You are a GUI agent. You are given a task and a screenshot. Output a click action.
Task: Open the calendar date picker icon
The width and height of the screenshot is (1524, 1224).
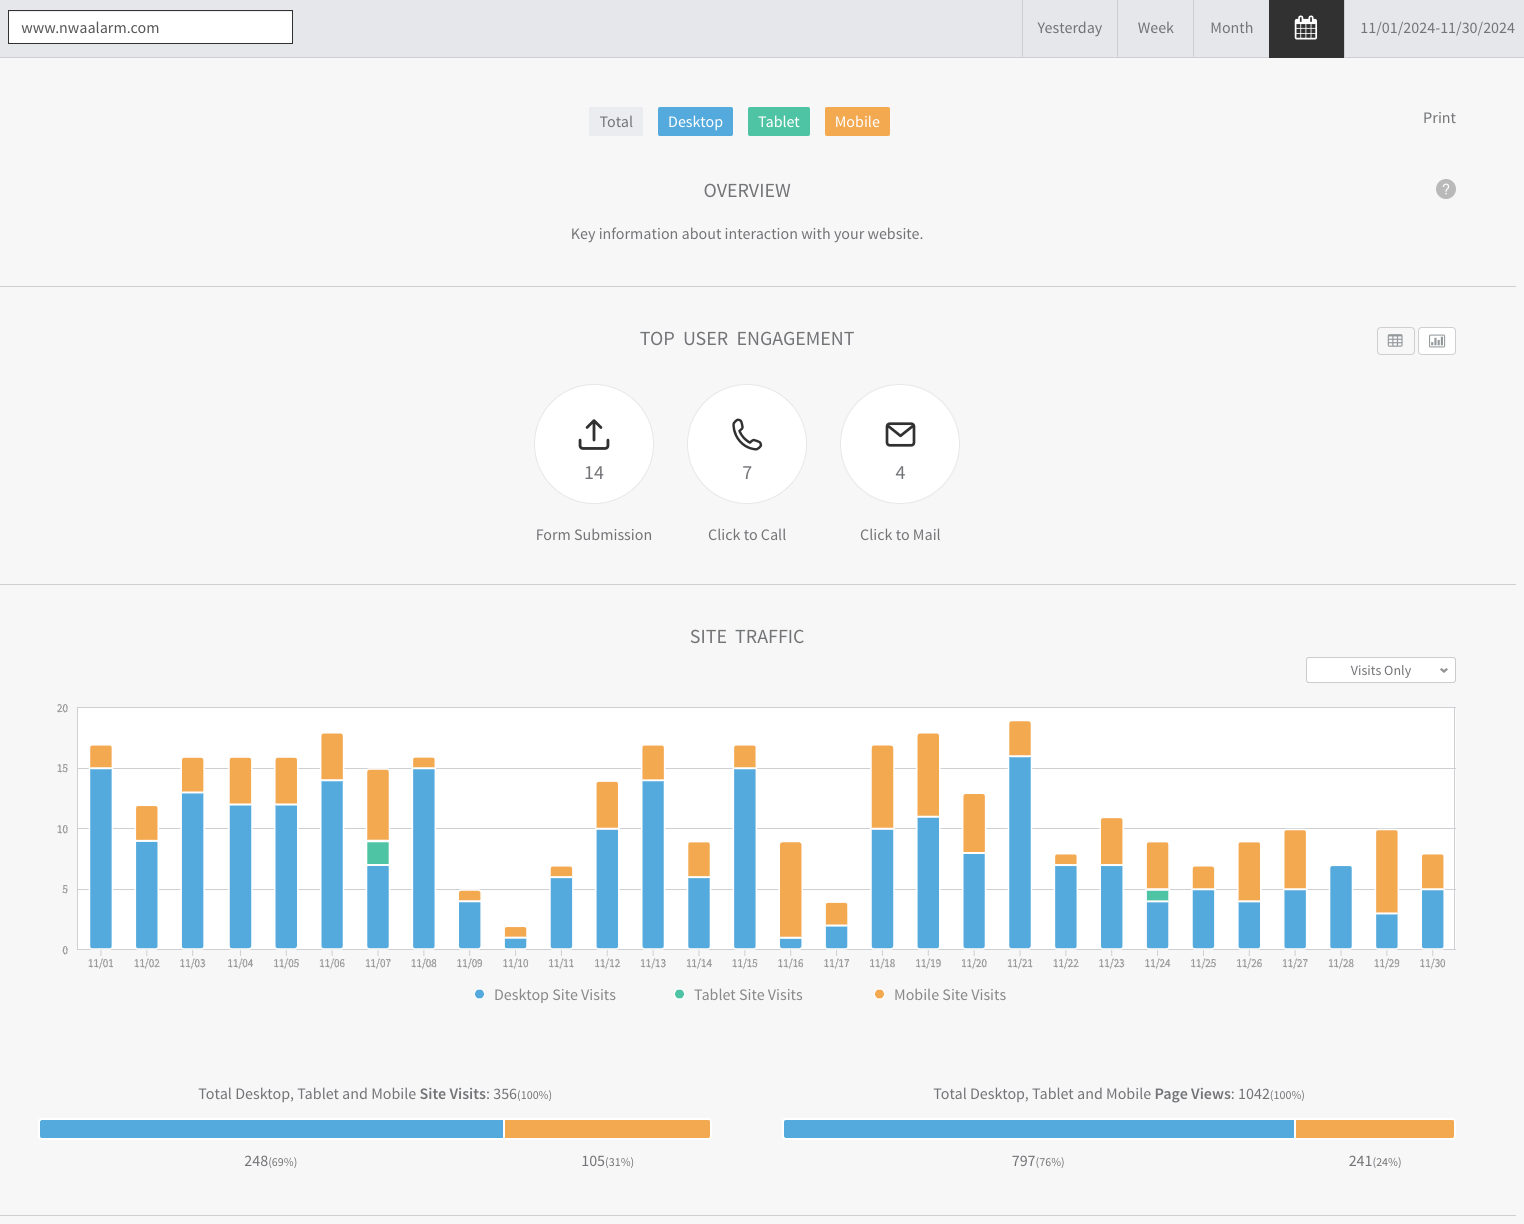1305,28
